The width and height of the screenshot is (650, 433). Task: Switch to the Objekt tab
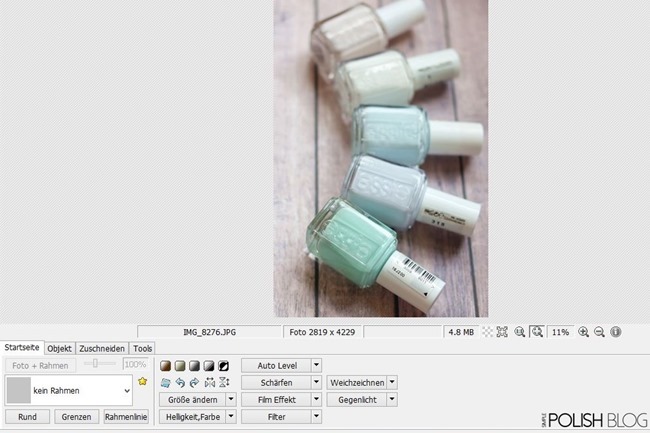[x=59, y=348]
